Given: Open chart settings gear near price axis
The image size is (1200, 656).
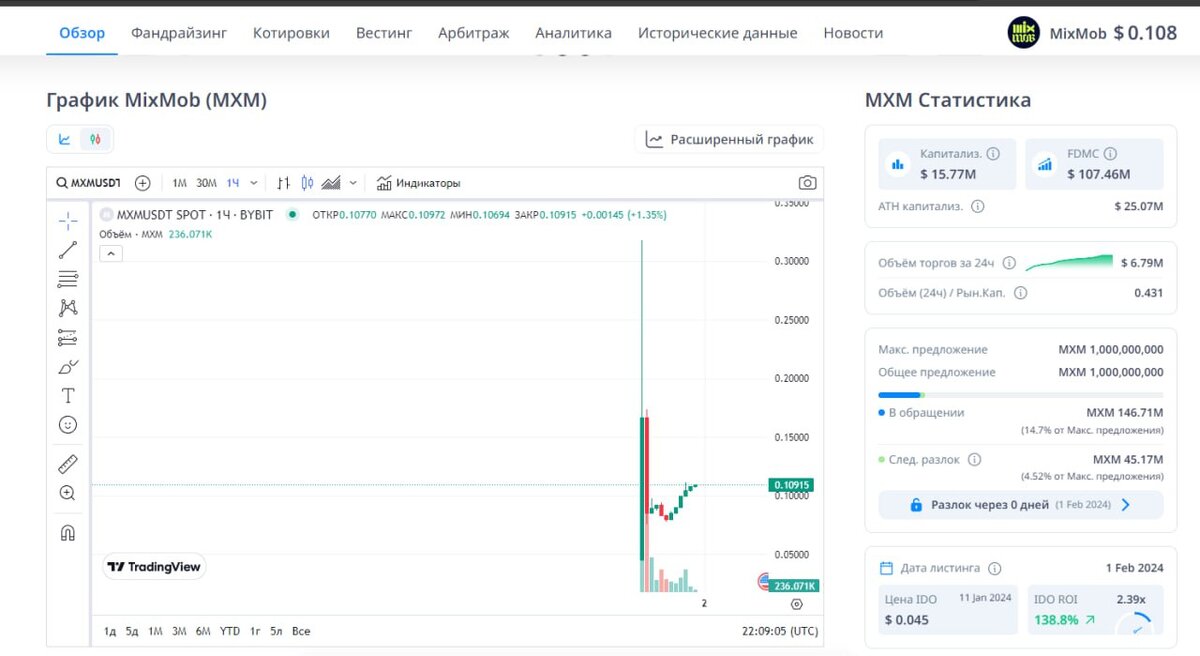Looking at the screenshot, I should 797,604.
